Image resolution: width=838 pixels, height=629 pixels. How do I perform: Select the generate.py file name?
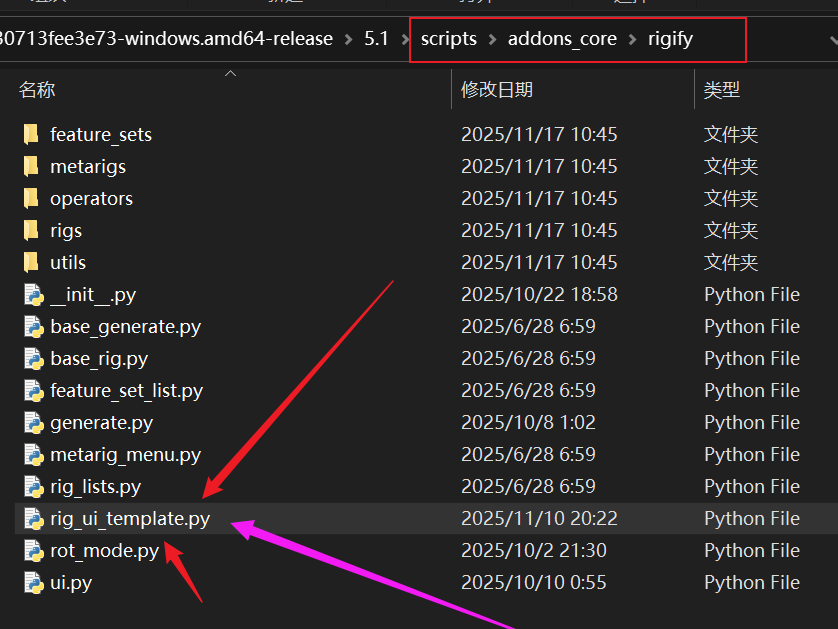click(102, 423)
